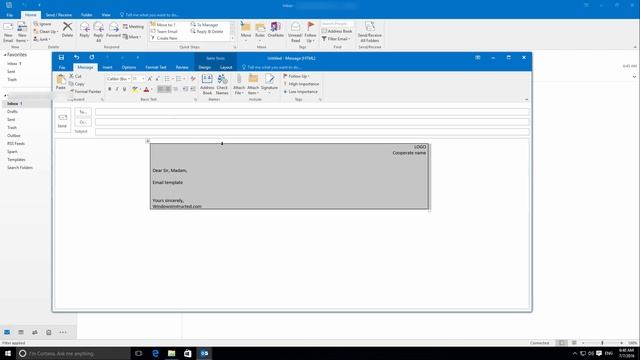Open the Insert tab in message window
The image size is (640, 360).
107,67
